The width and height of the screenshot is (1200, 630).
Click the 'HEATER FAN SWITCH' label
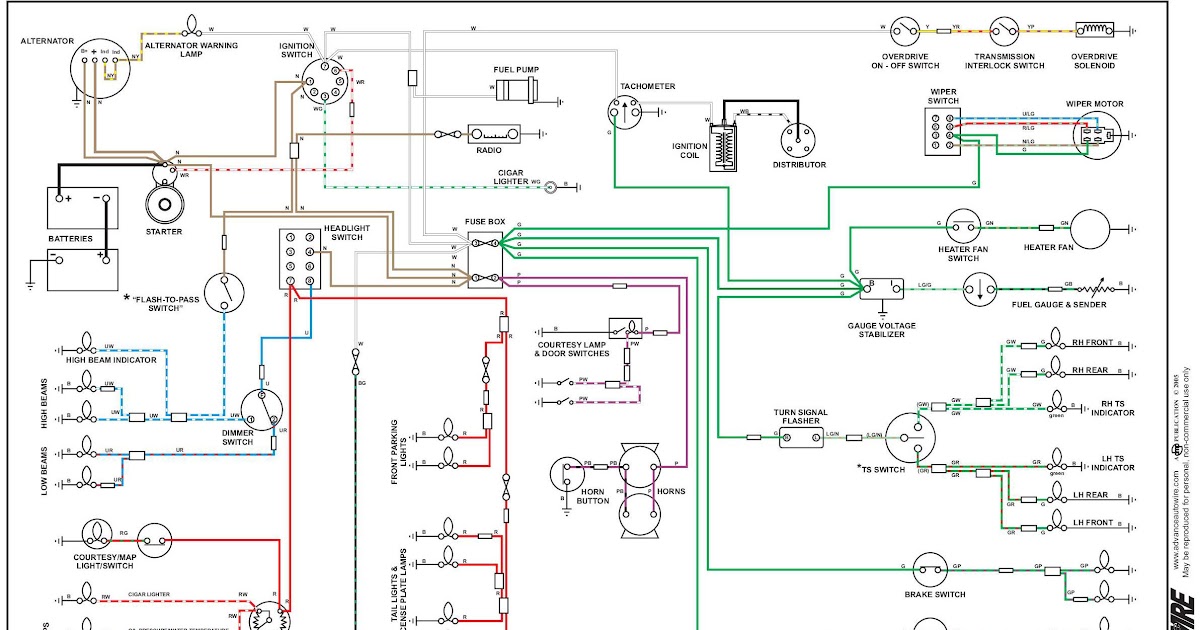(963, 254)
